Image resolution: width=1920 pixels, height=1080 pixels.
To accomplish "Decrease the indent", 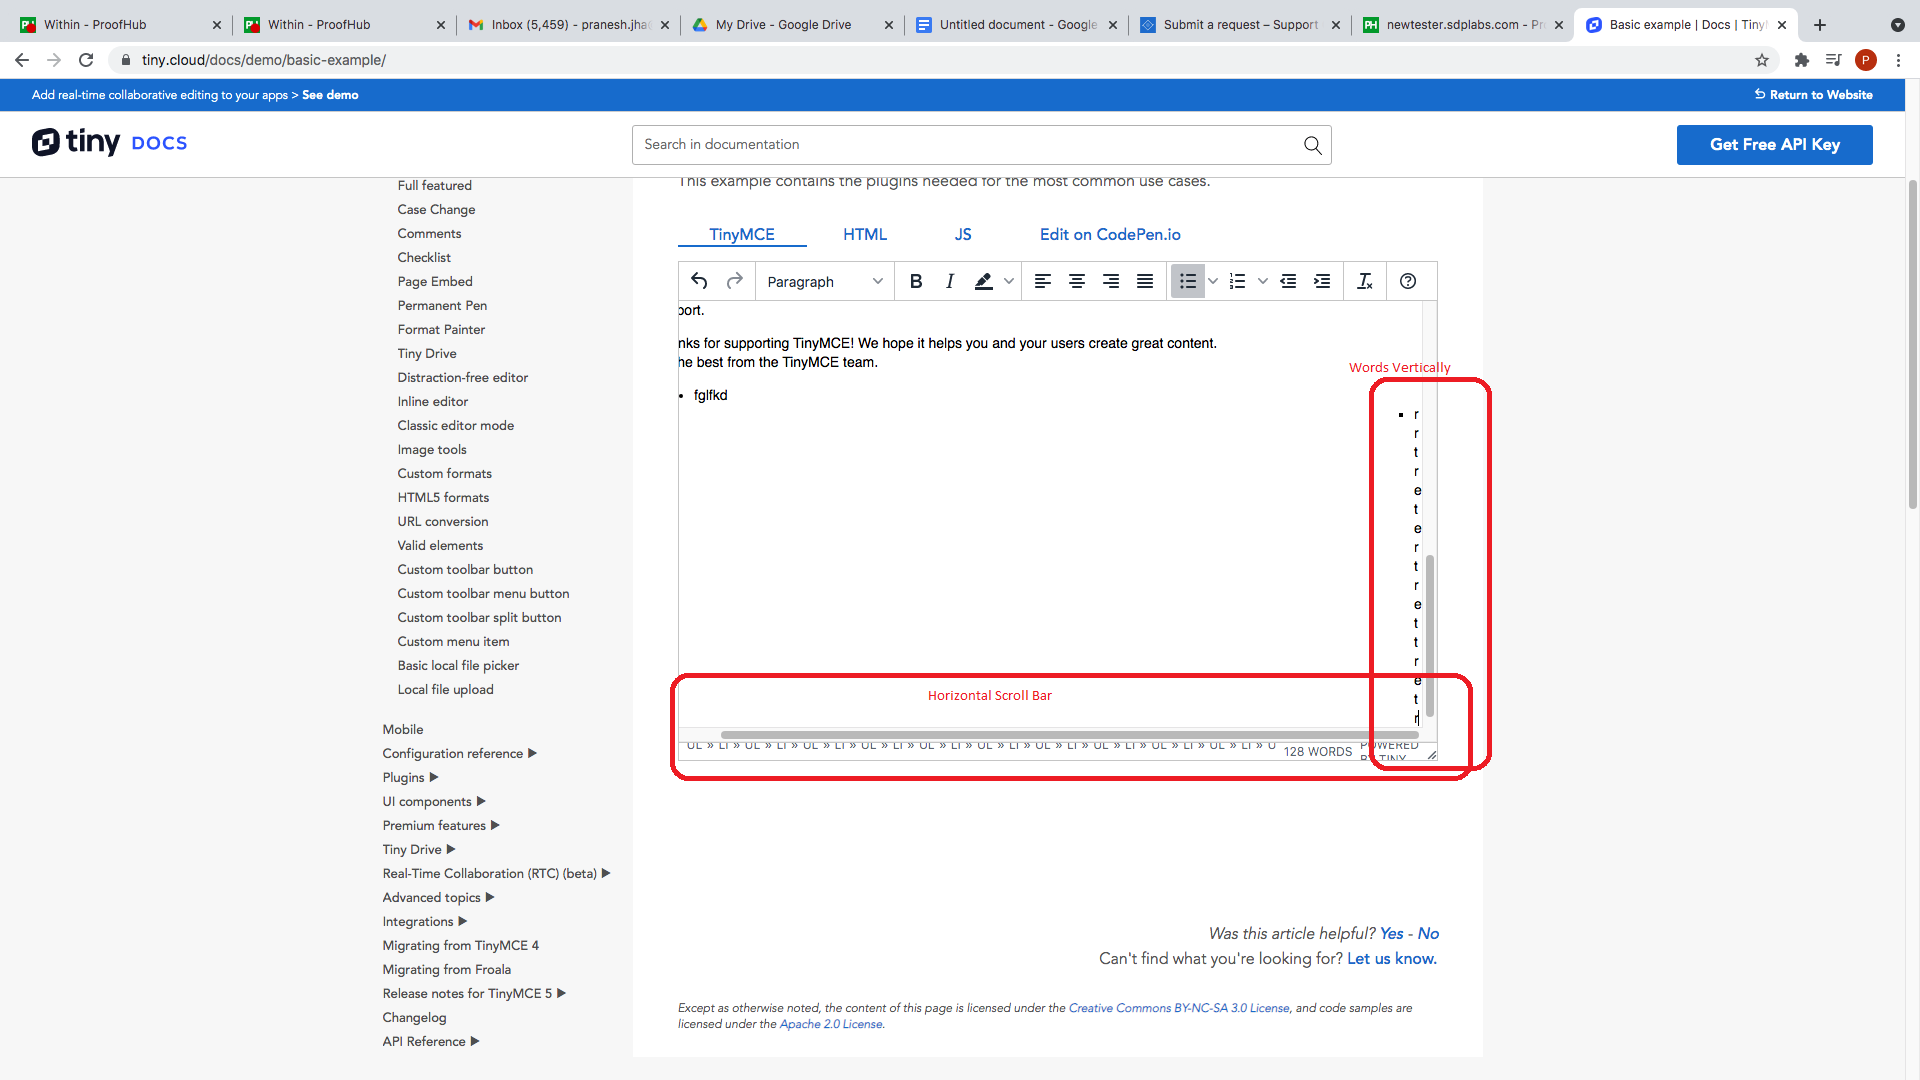I will tap(1288, 281).
